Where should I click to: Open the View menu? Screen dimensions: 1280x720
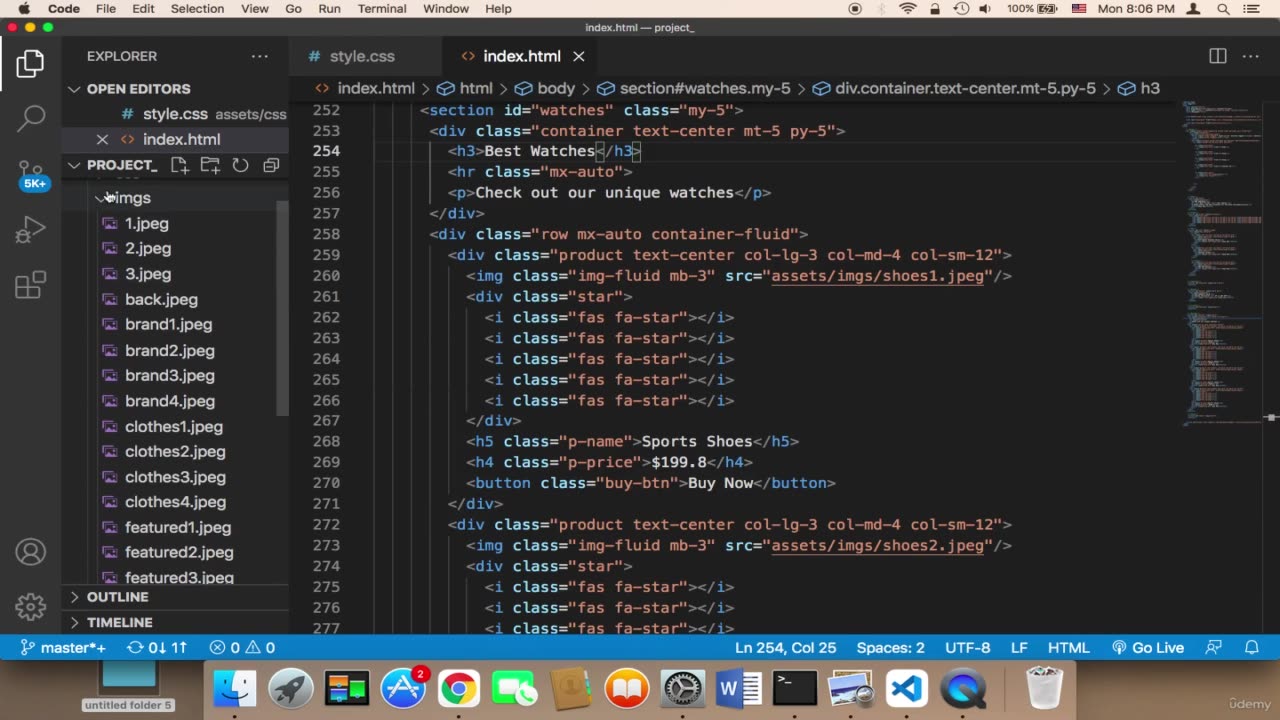(255, 9)
